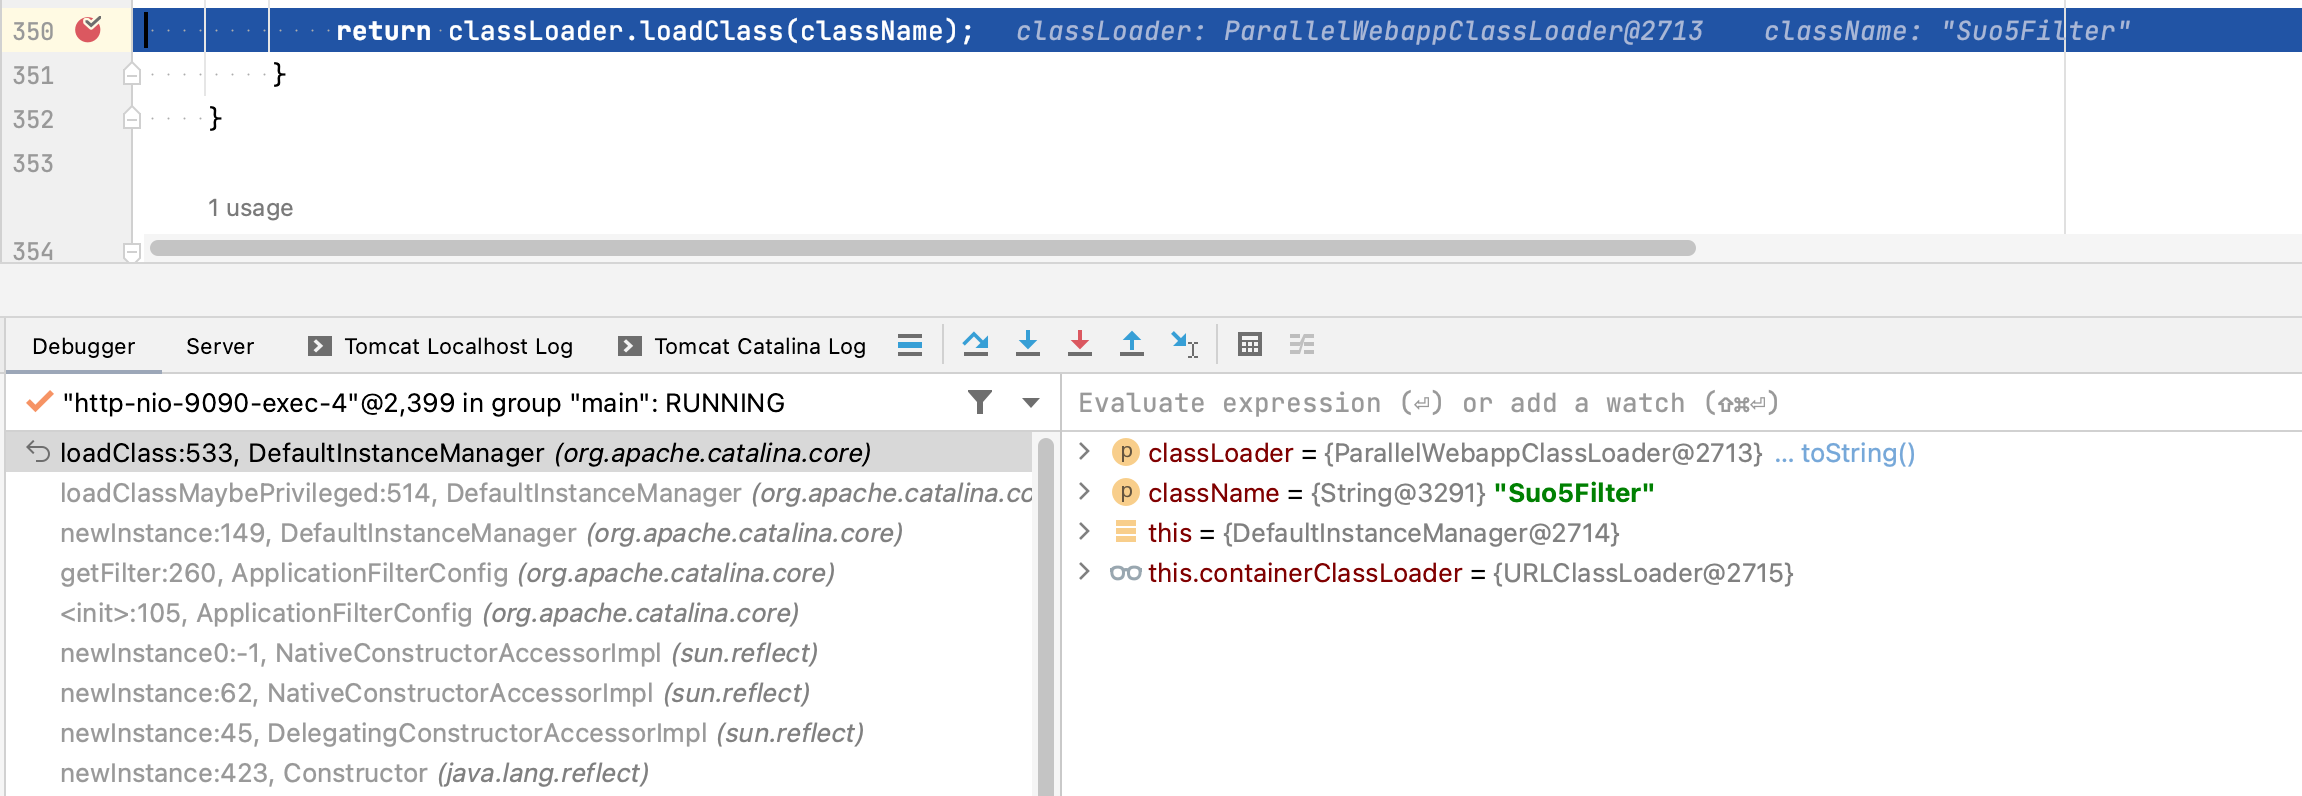
Task: Select the newInstance0:-1 NativeConstructorAccessorImpl frame
Action: point(518,653)
